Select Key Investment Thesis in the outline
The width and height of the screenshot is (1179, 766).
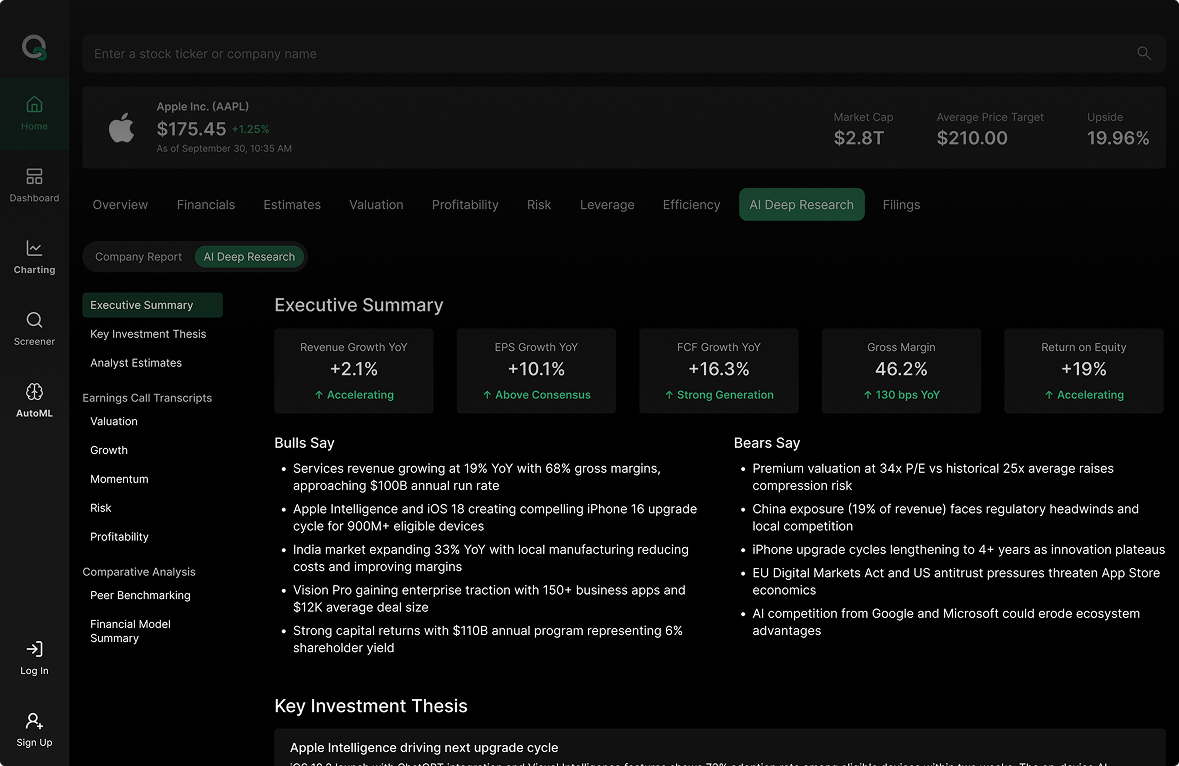click(148, 334)
